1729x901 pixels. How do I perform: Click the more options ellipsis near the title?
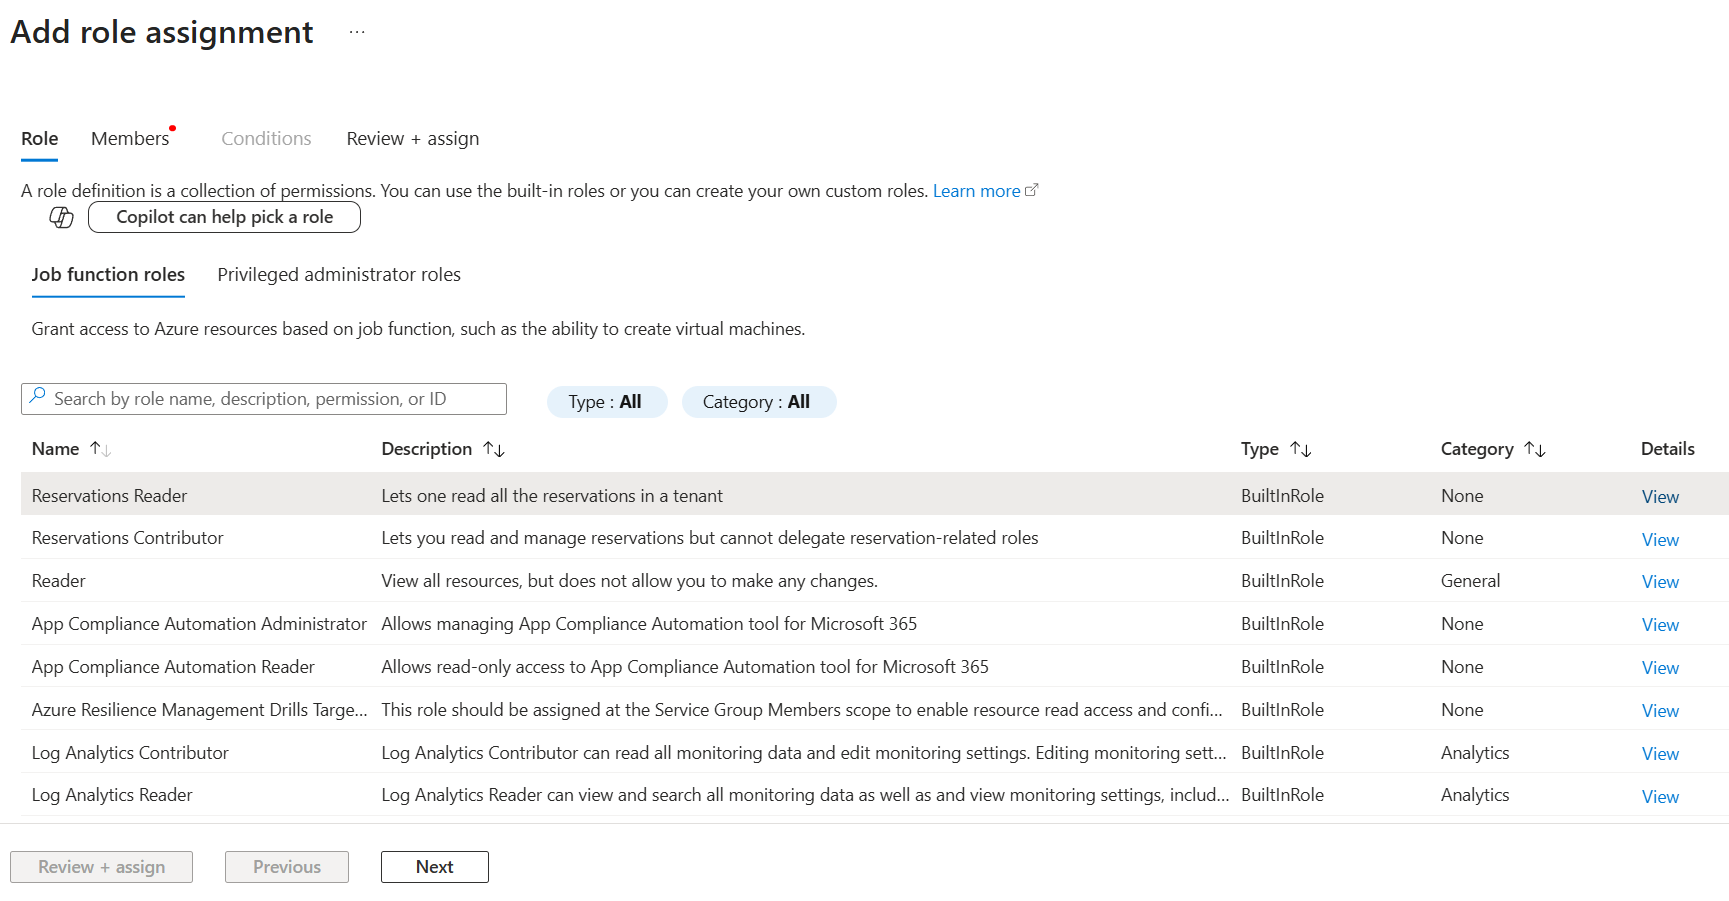357,32
